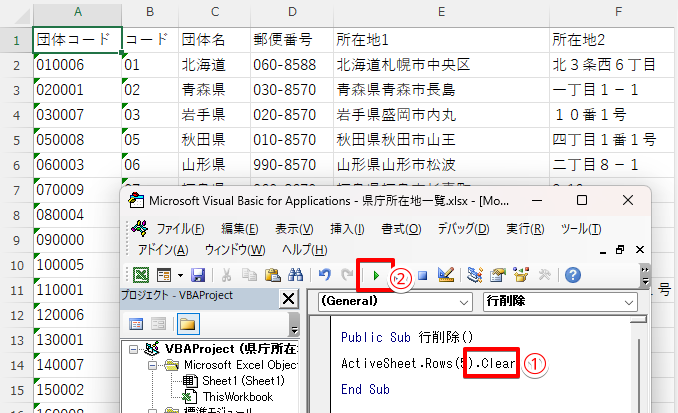
Task: Open Project Explorer toolbar icon
Action: pos(475,275)
